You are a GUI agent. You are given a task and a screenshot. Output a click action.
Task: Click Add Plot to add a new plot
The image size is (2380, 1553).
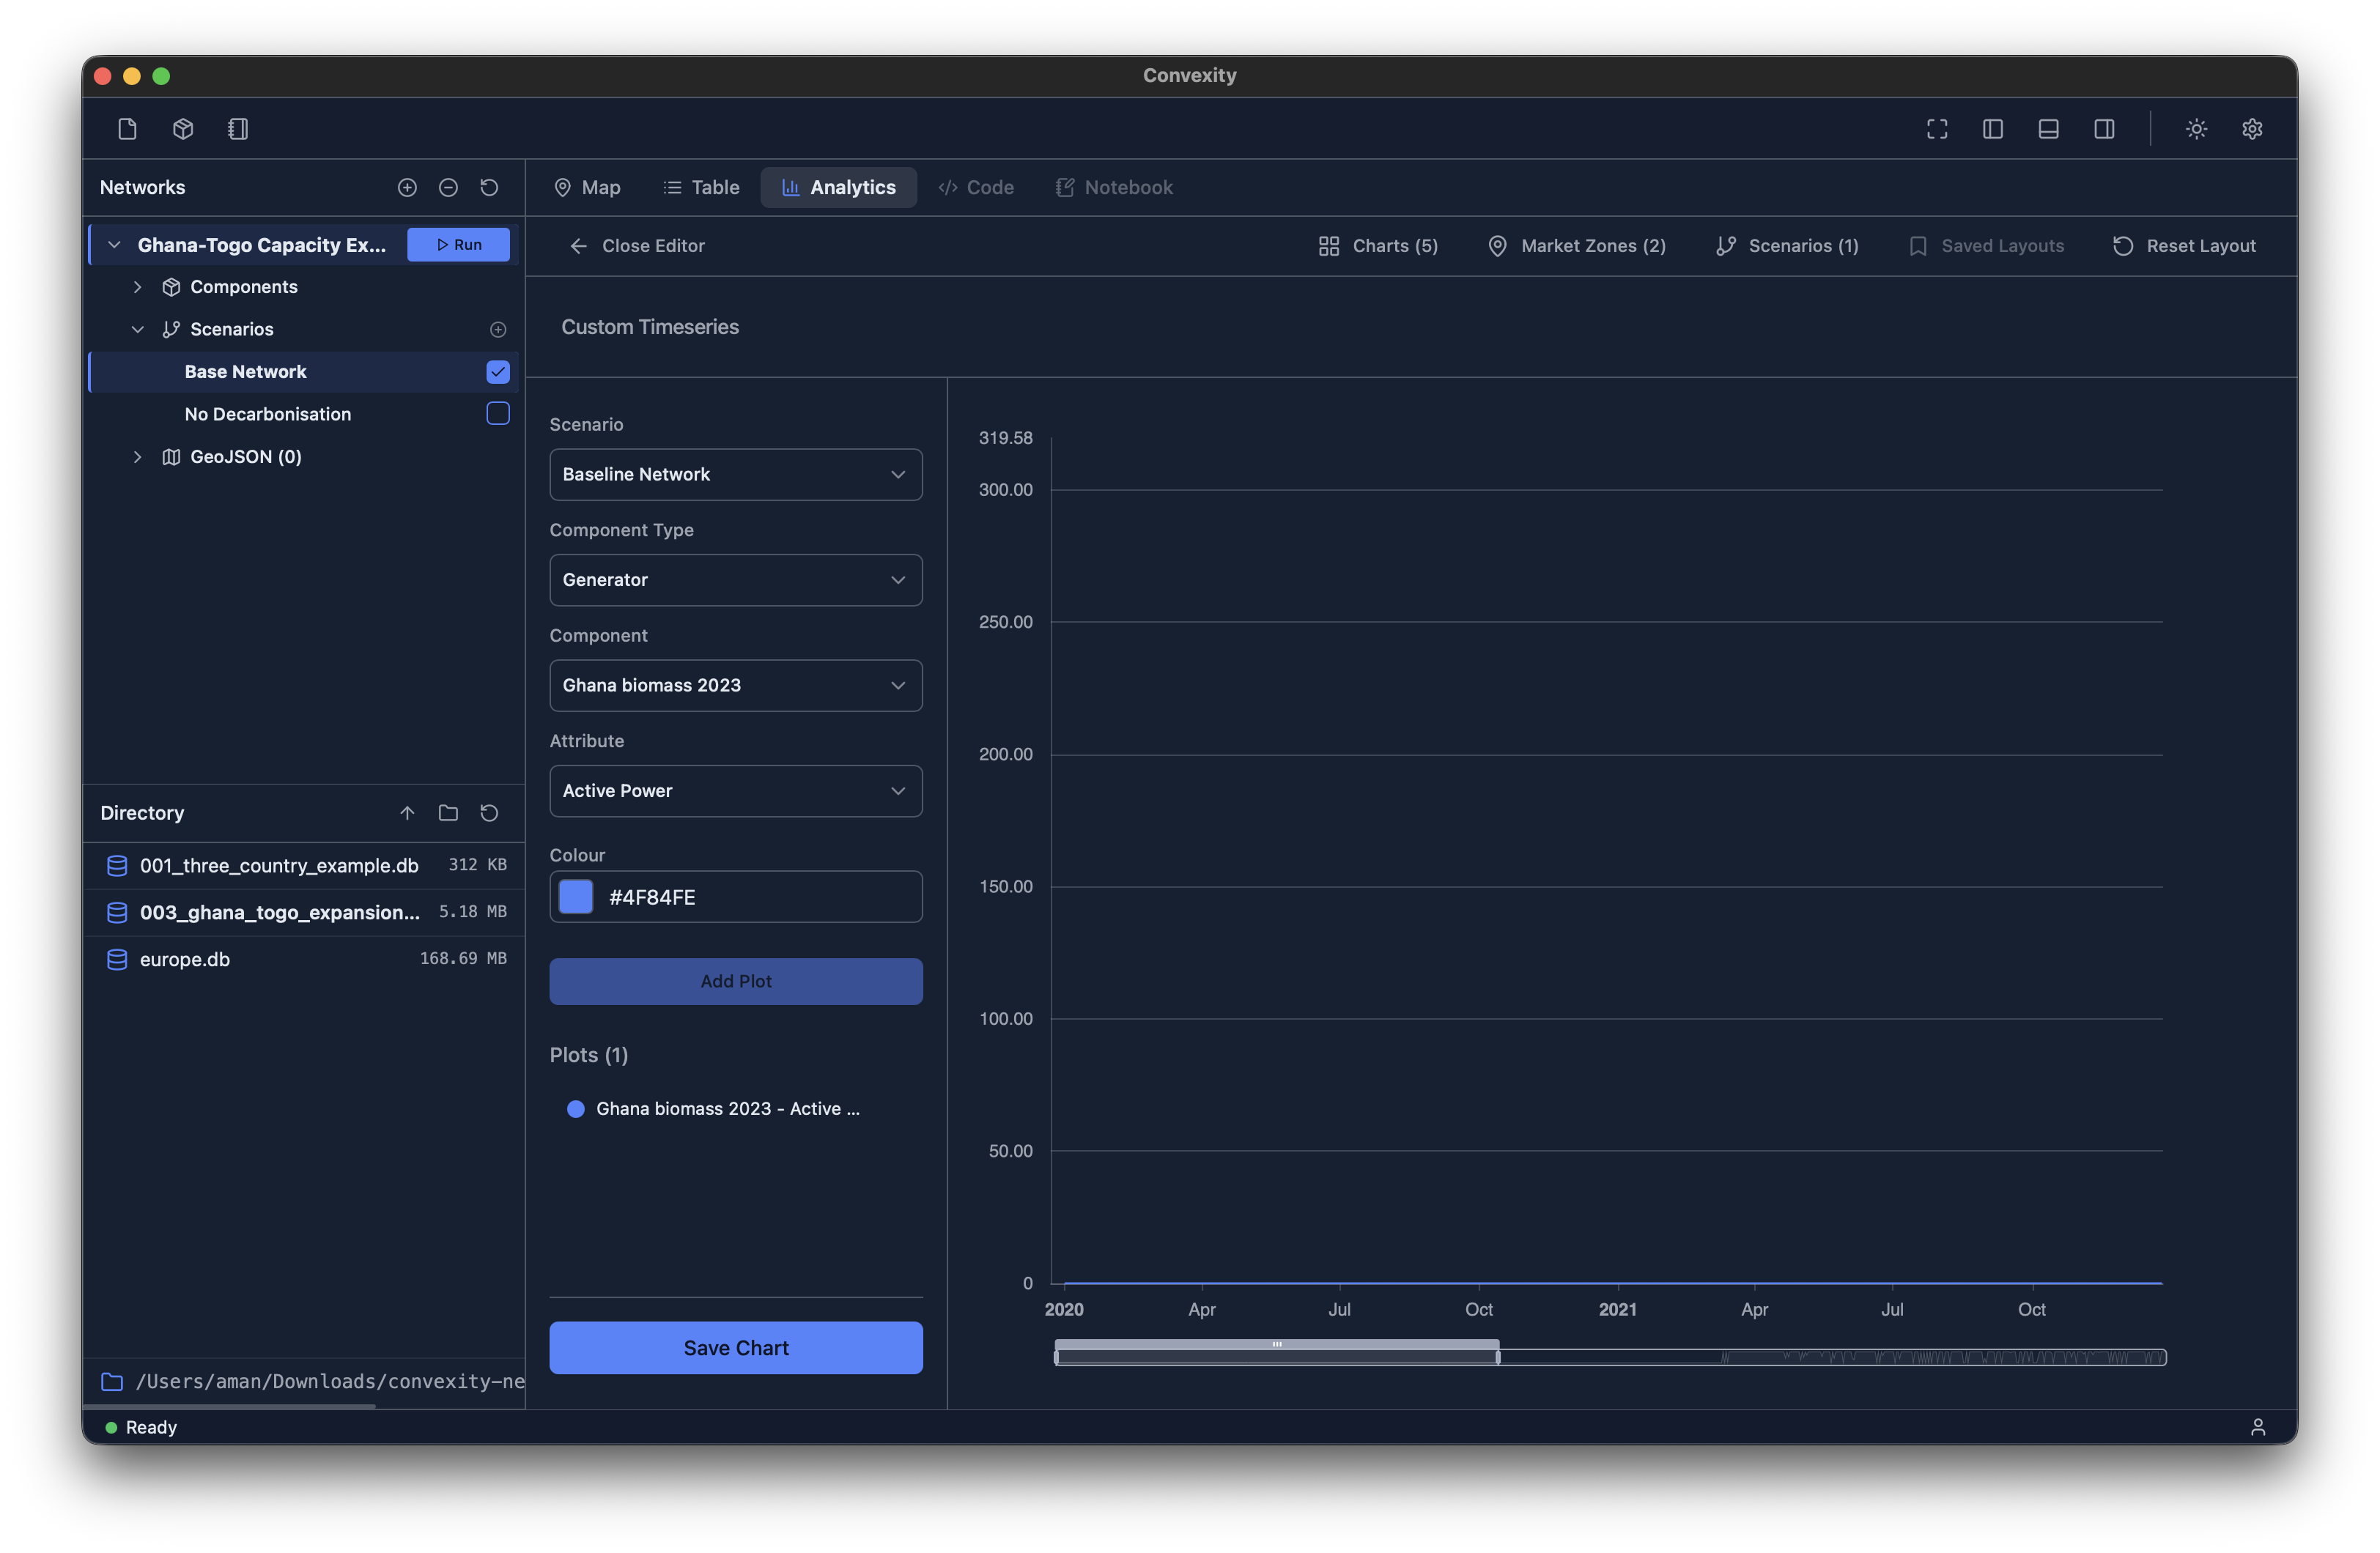click(x=735, y=981)
